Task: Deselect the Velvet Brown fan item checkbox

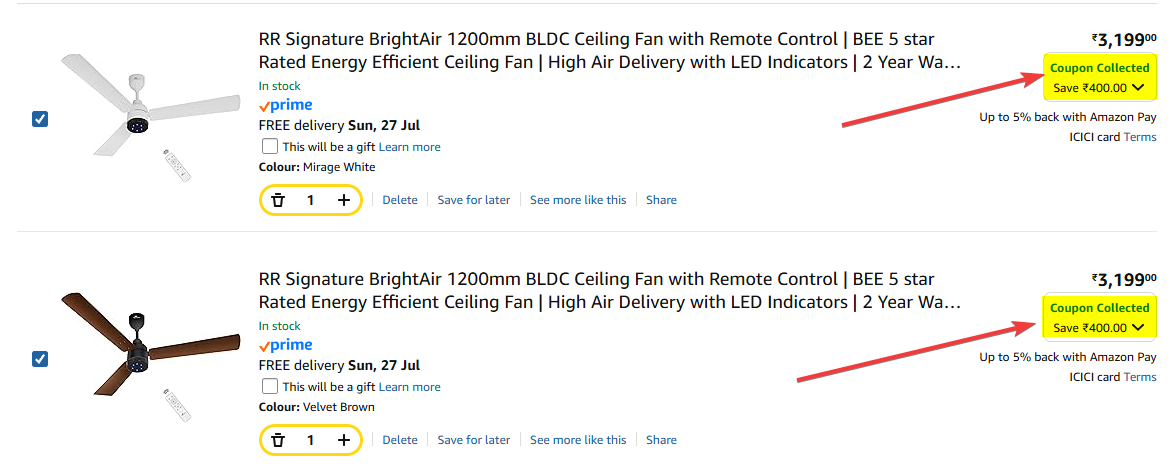Action: coord(40,359)
